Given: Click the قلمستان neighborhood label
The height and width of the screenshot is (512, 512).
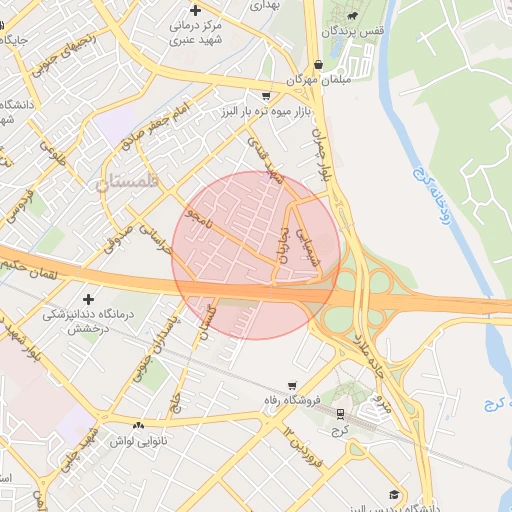Looking at the screenshot, I should [127, 183].
